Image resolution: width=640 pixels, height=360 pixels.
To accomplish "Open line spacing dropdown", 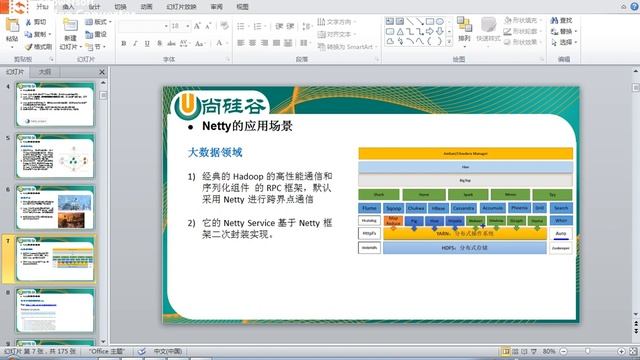I will pos(306,26).
